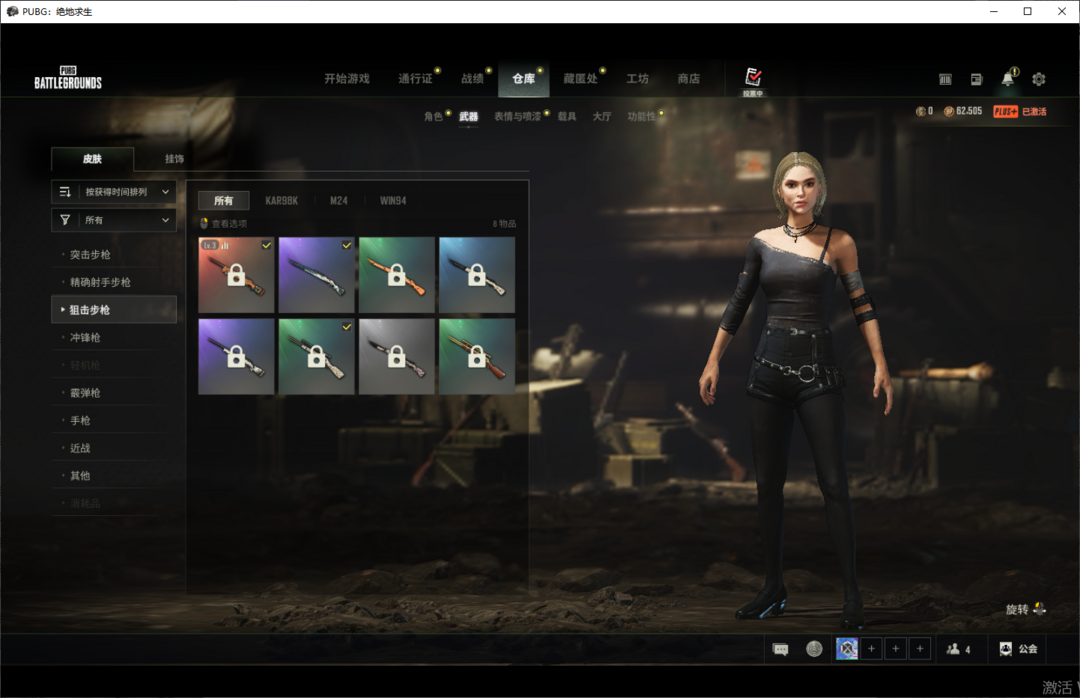The image size is (1080, 698).
Task: Select the 武器 sub-tab
Action: 468,116
